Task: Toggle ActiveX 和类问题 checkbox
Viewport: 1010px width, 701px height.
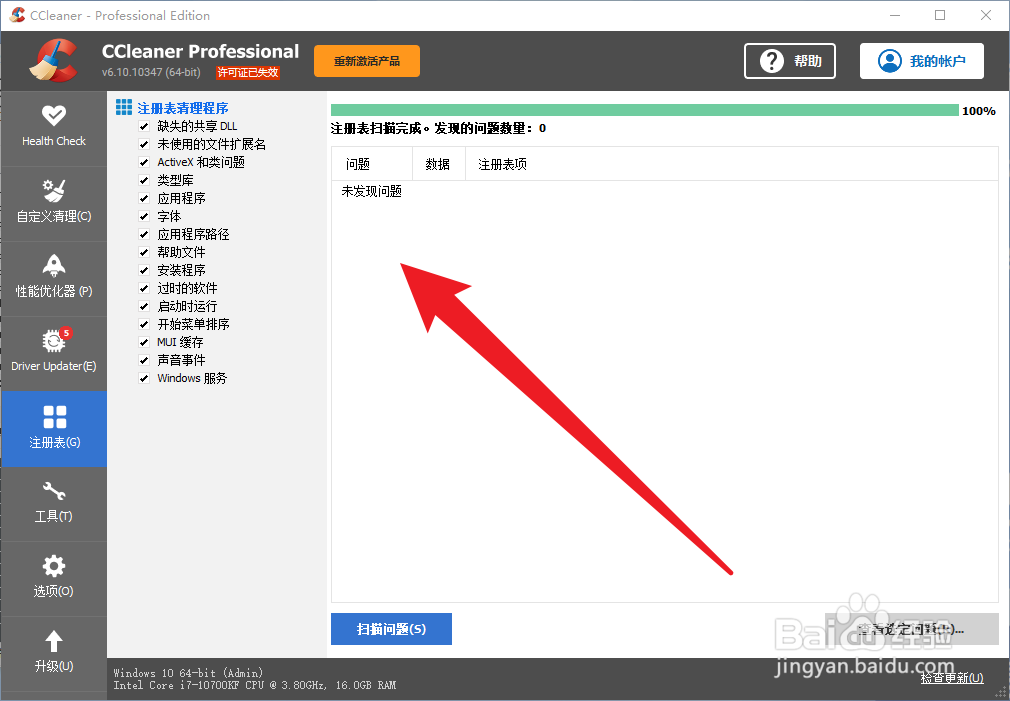Action: (x=144, y=162)
